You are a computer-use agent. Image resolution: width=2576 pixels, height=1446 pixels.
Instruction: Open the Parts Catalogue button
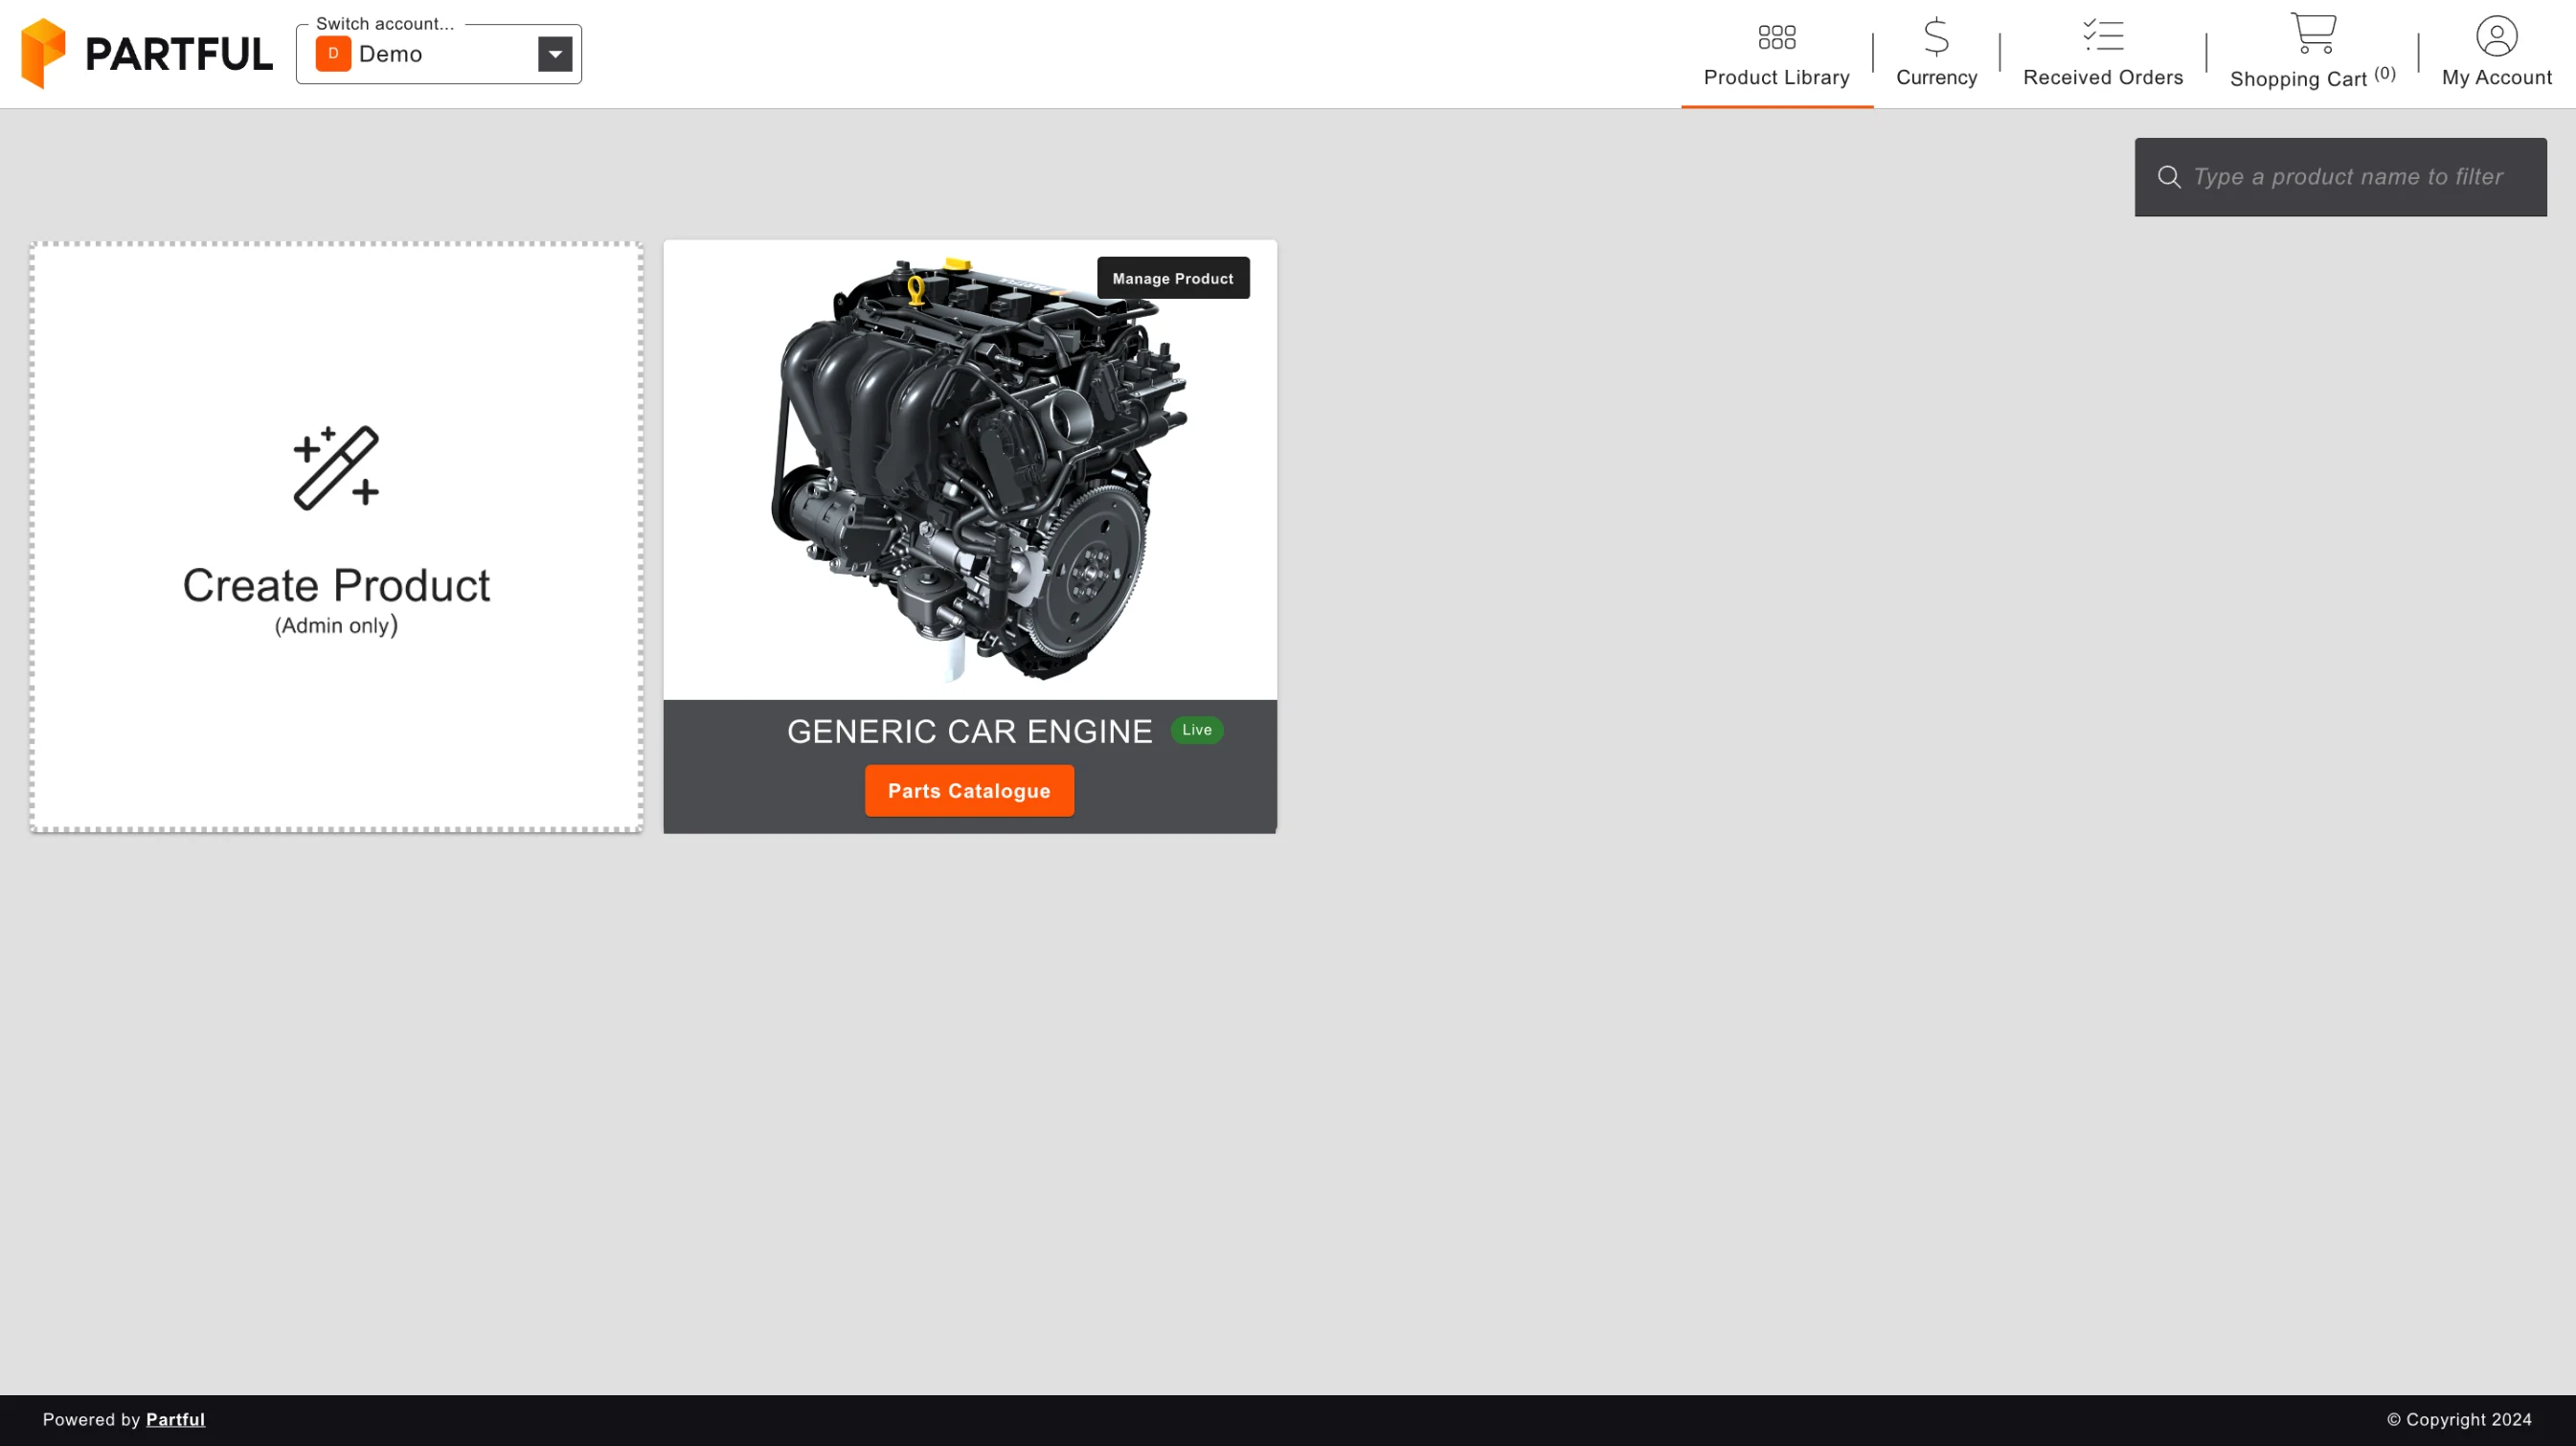point(968,791)
